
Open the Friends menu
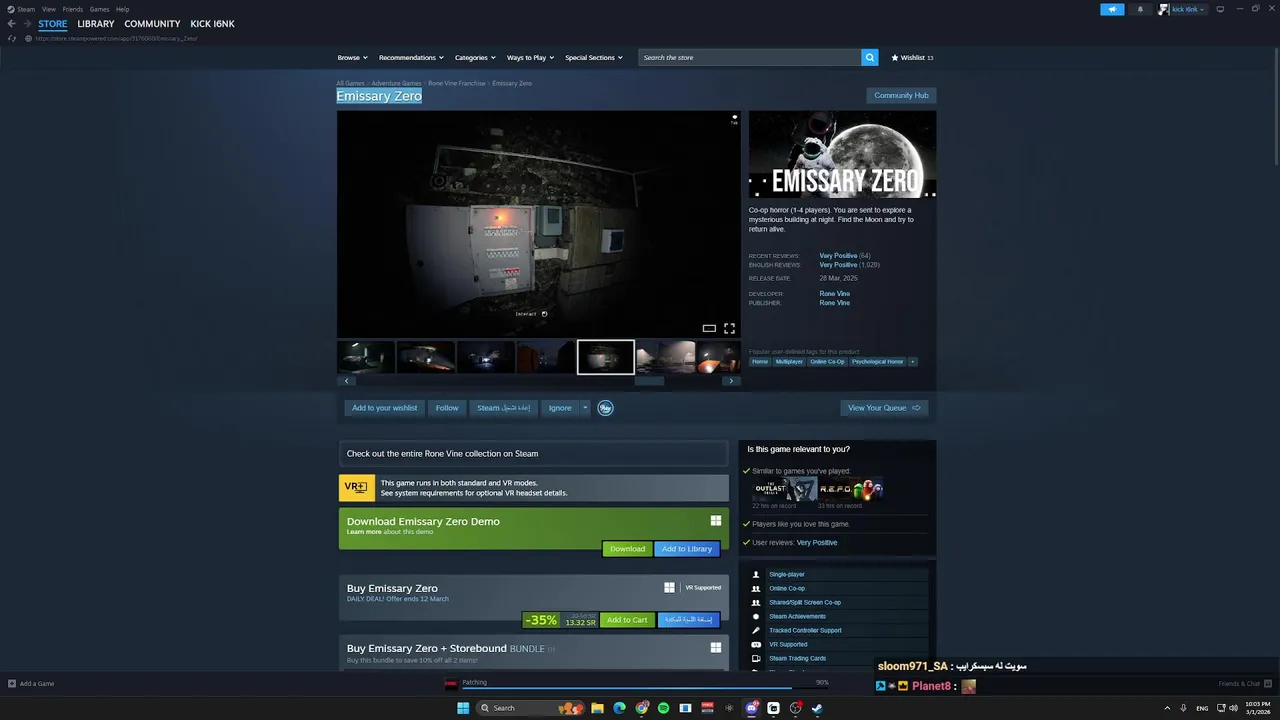[73, 9]
